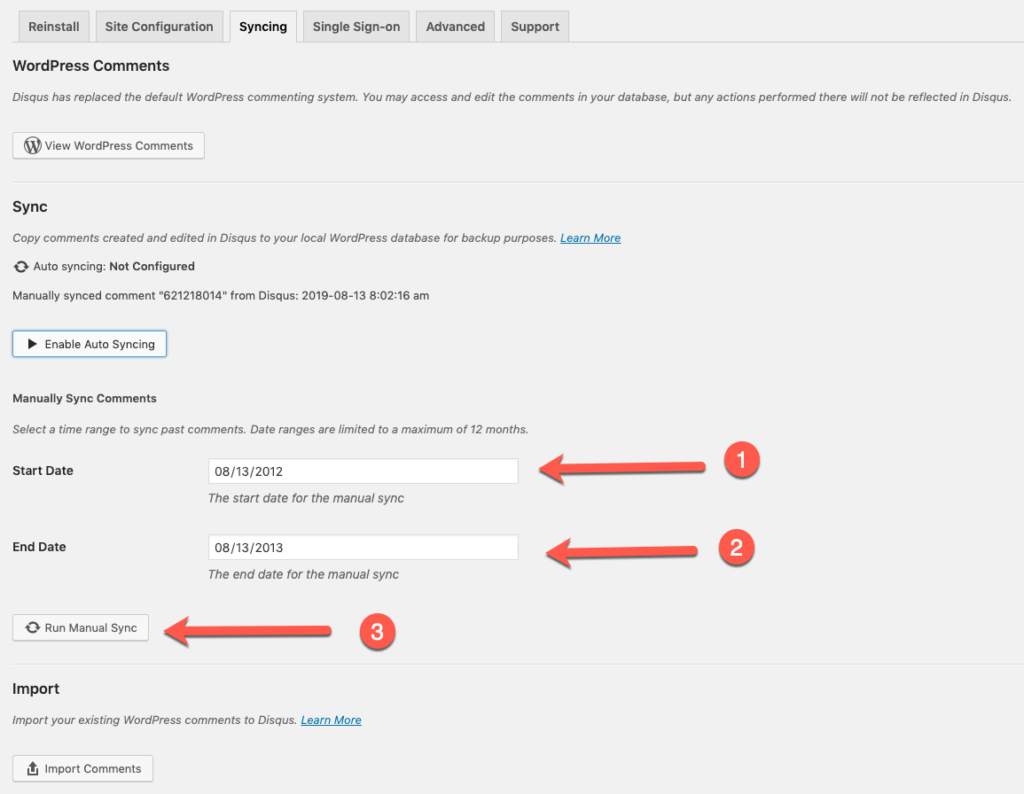This screenshot has height=794, width=1024.
Task: Go to the Advanced tab
Action: (455, 27)
